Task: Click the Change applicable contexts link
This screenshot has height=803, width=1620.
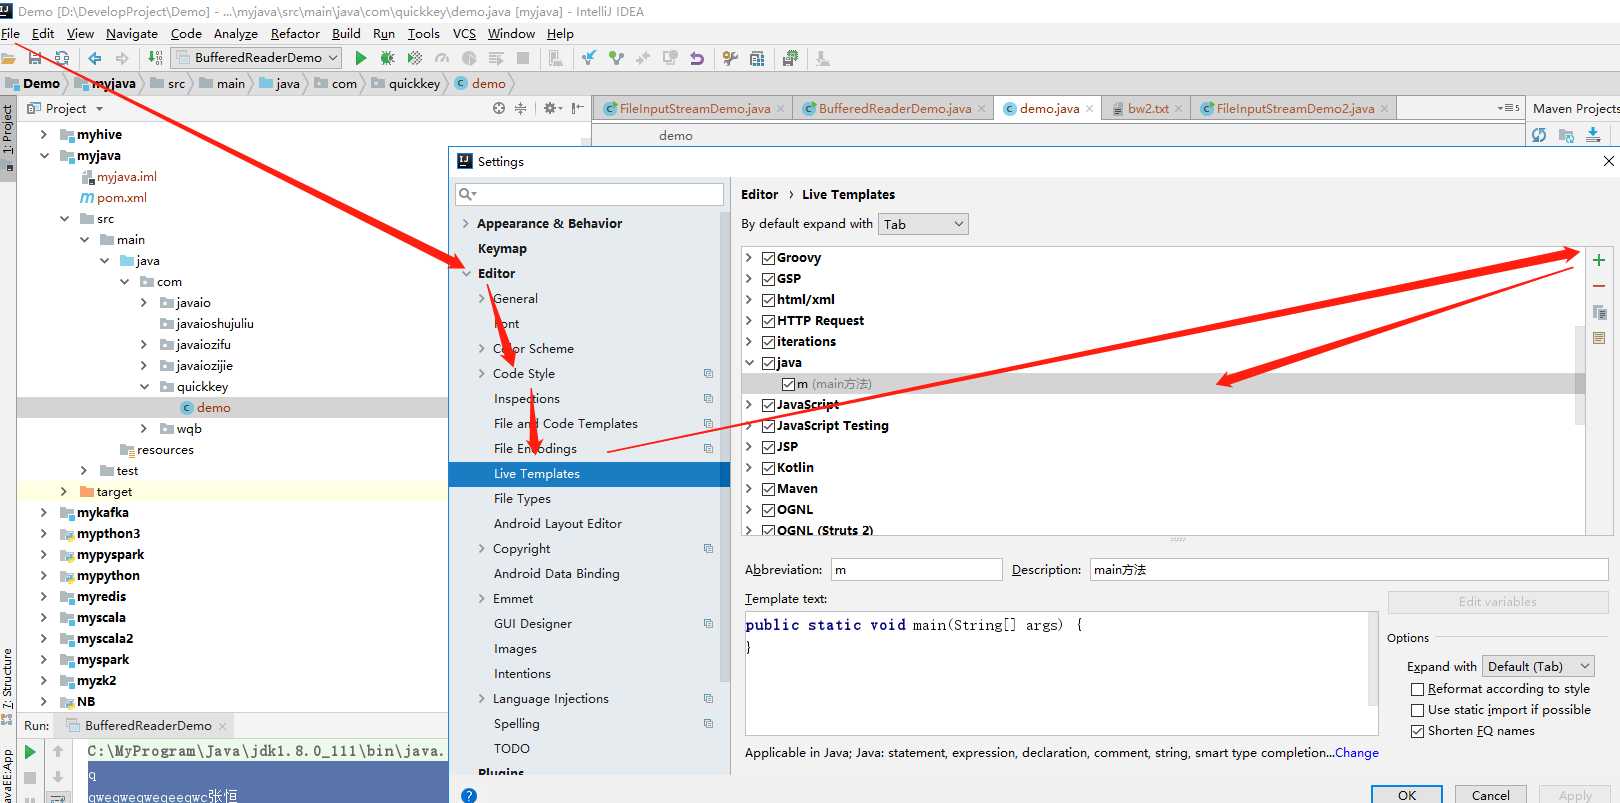Action: coord(1357,753)
